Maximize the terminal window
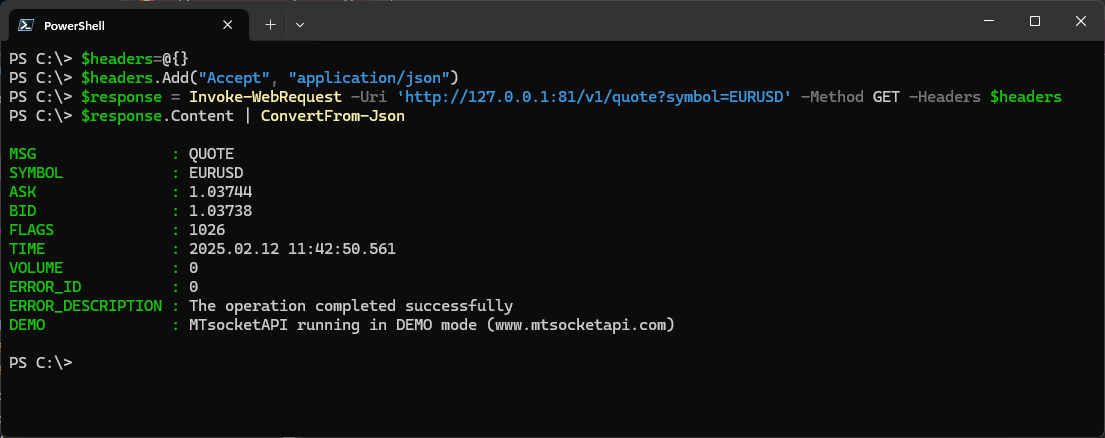The height and width of the screenshot is (438, 1105). point(1035,21)
